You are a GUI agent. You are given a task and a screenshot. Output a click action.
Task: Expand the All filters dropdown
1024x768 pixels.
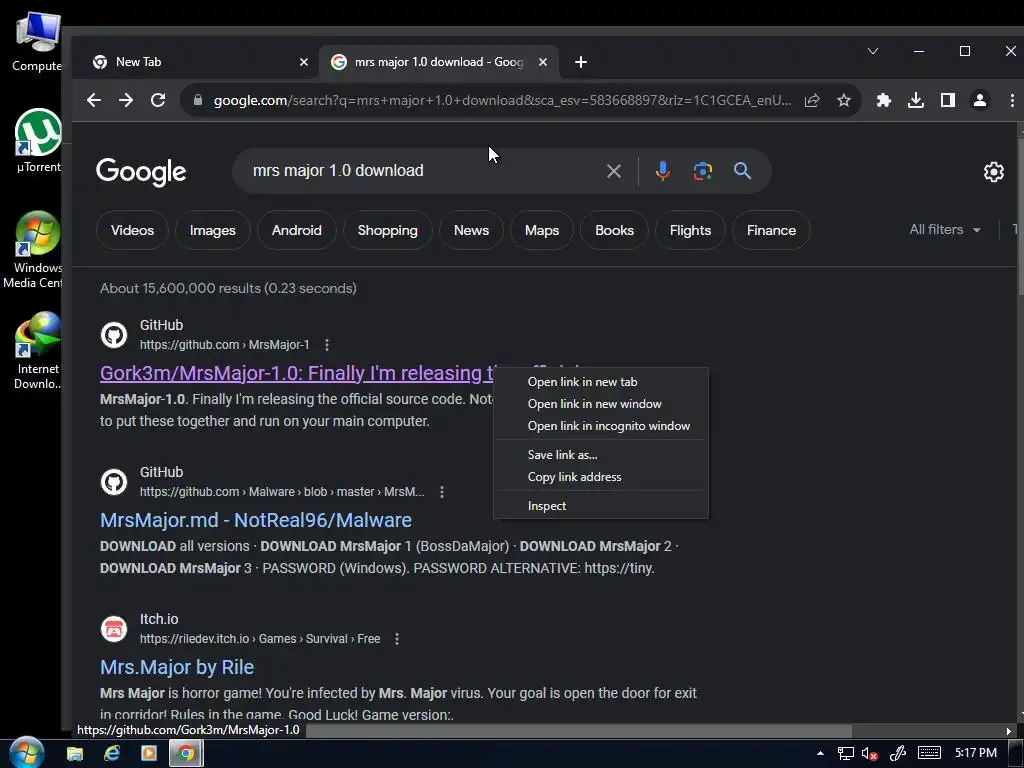945,230
